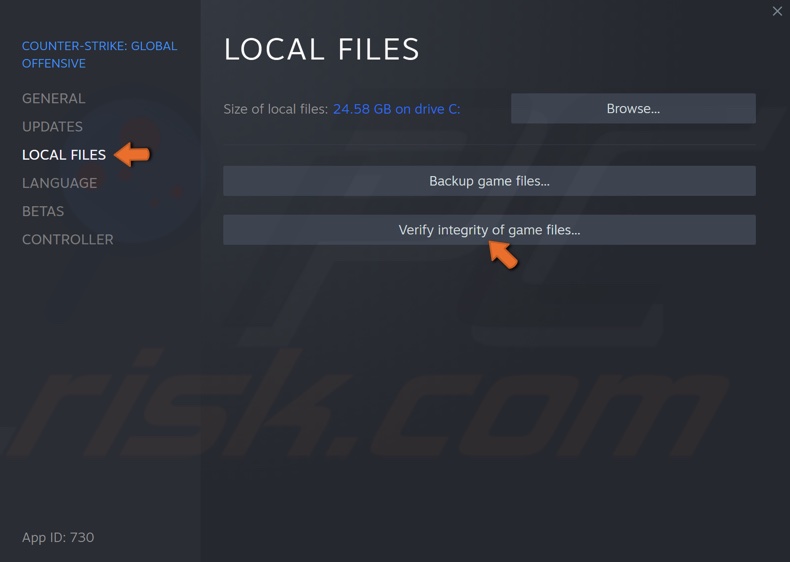The height and width of the screenshot is (562, 790).
Task: Select the Local Files tab
Action: [x=64, y=155]
